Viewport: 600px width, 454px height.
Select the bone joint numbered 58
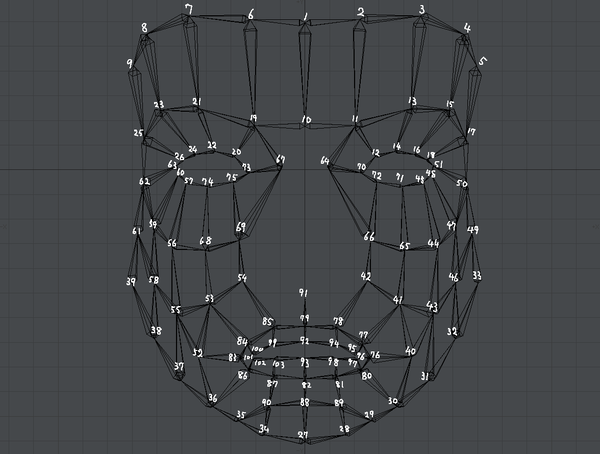[154, 280]
